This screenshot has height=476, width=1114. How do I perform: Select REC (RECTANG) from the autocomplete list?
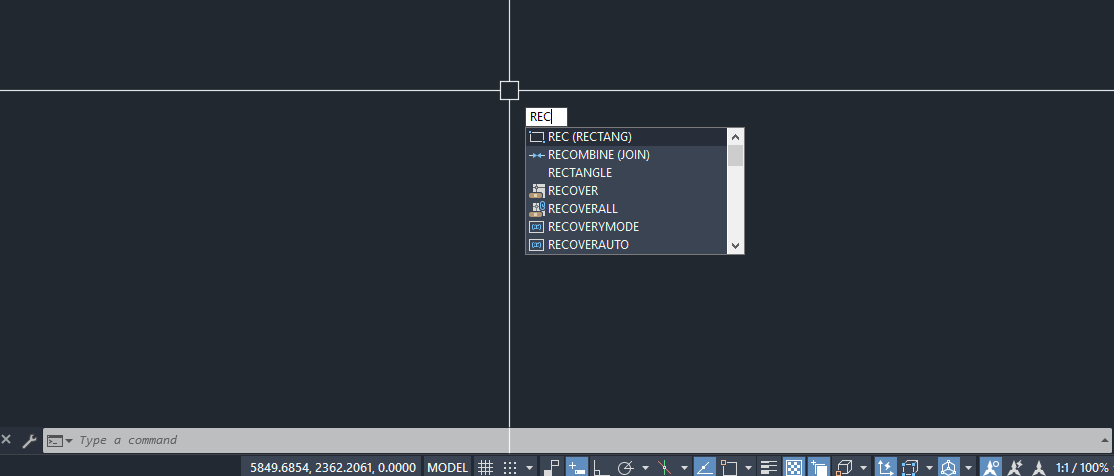point(627,136)
